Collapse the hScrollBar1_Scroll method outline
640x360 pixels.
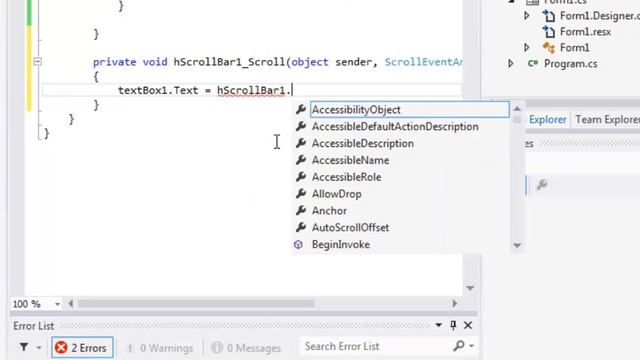click(37, 62)
